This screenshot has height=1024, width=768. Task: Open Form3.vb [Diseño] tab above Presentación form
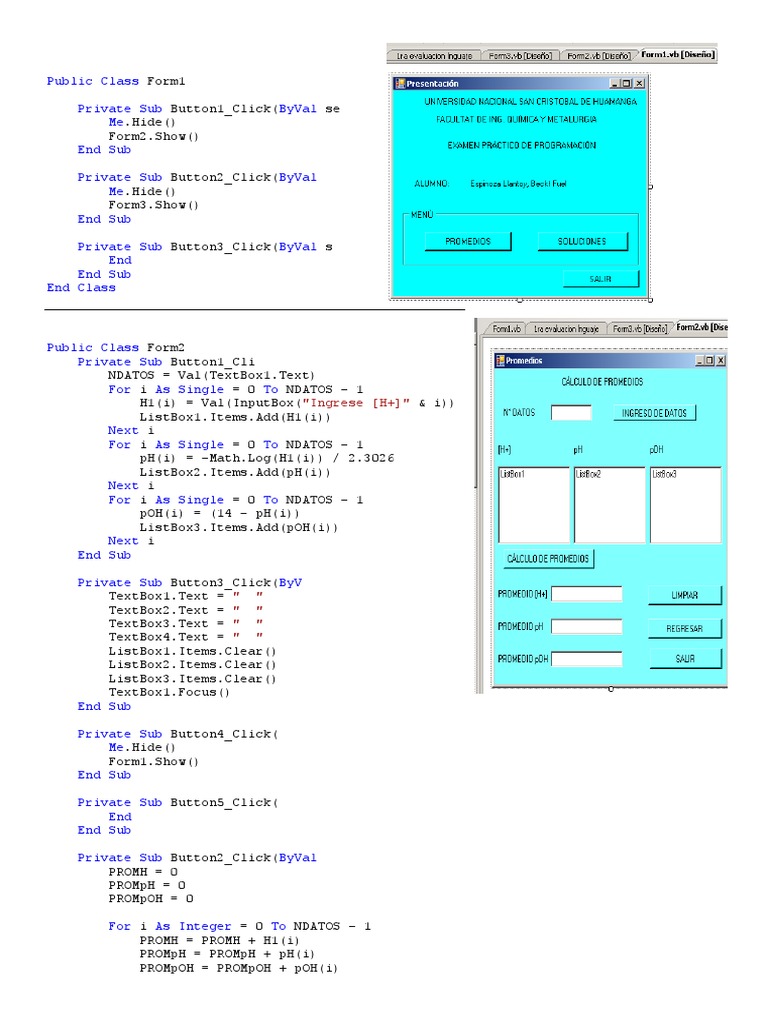(x=520, y=56)
